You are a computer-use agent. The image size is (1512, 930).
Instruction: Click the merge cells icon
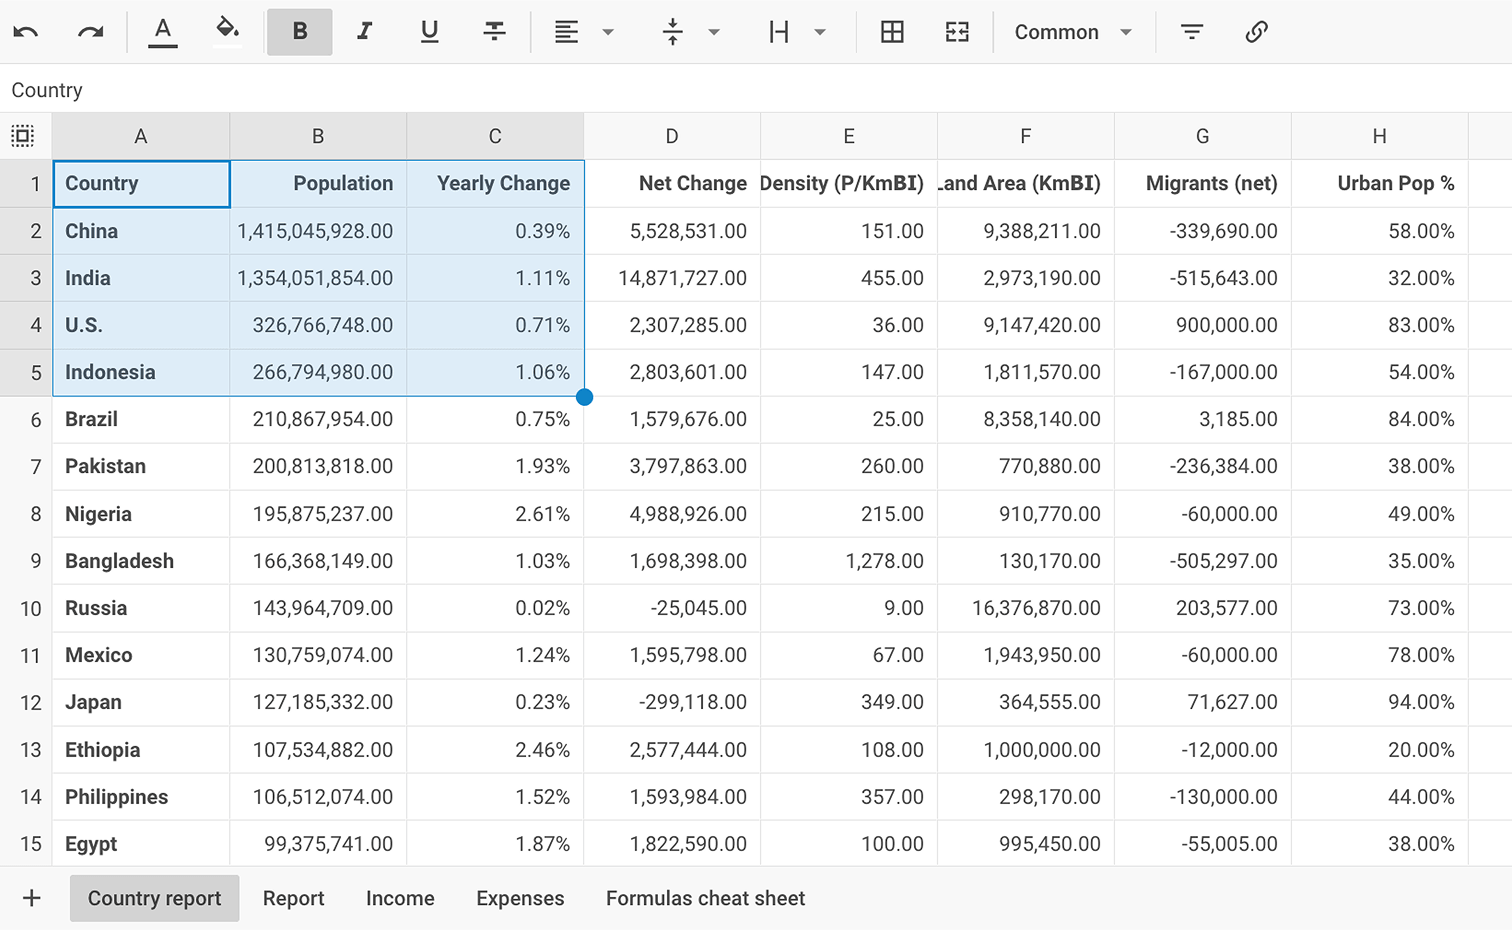[957, 32]
